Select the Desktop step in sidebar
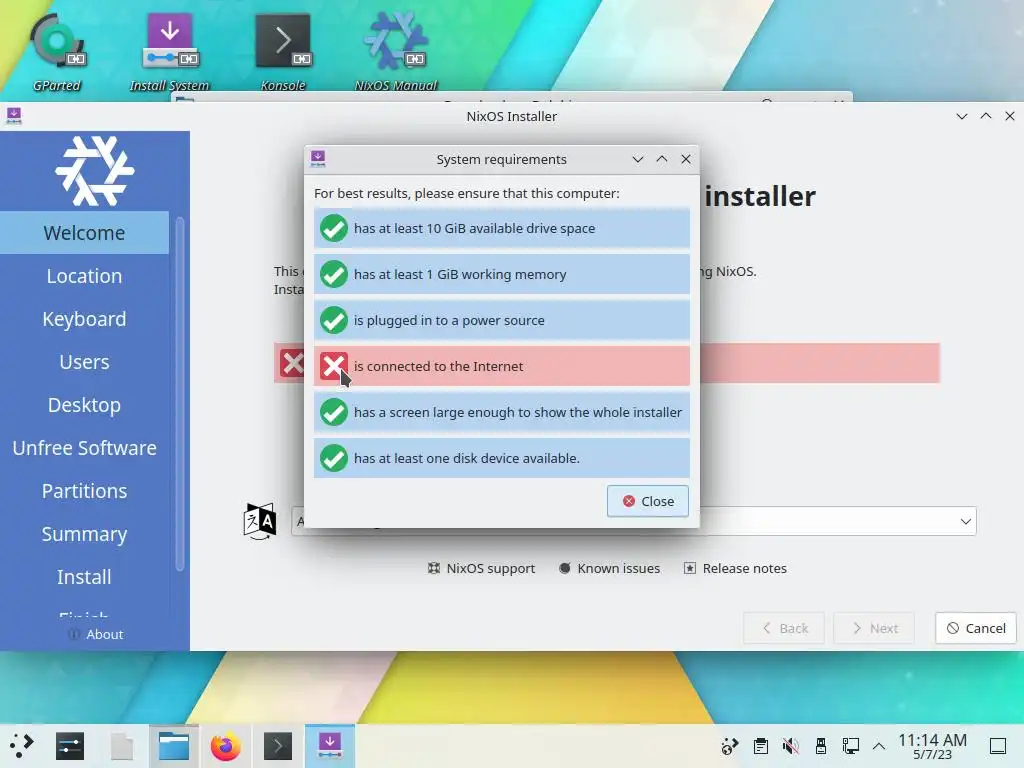 [84, 405]
